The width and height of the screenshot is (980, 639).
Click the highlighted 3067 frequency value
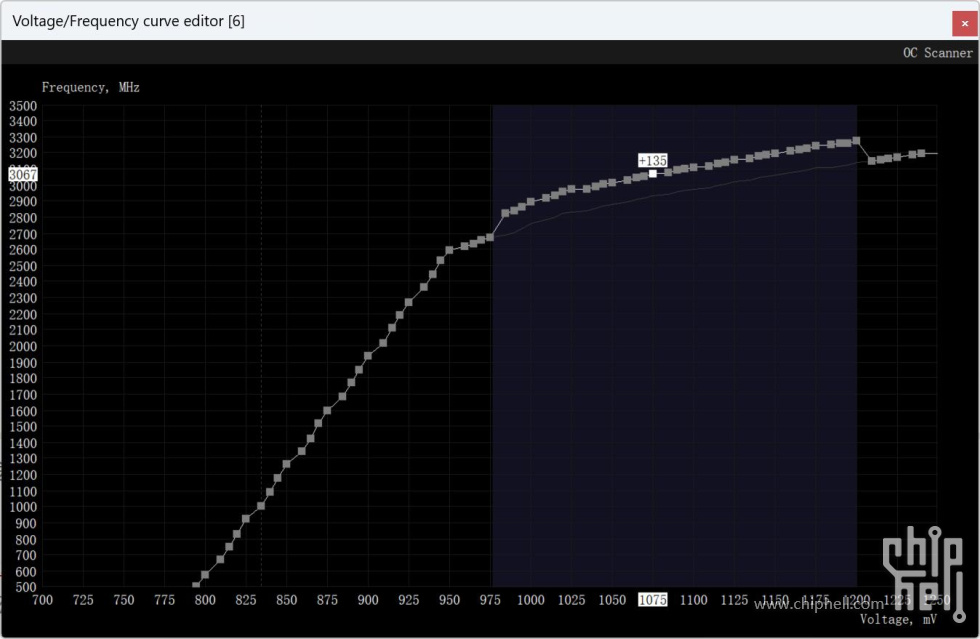pyautogui.click(x=22, y=174)
